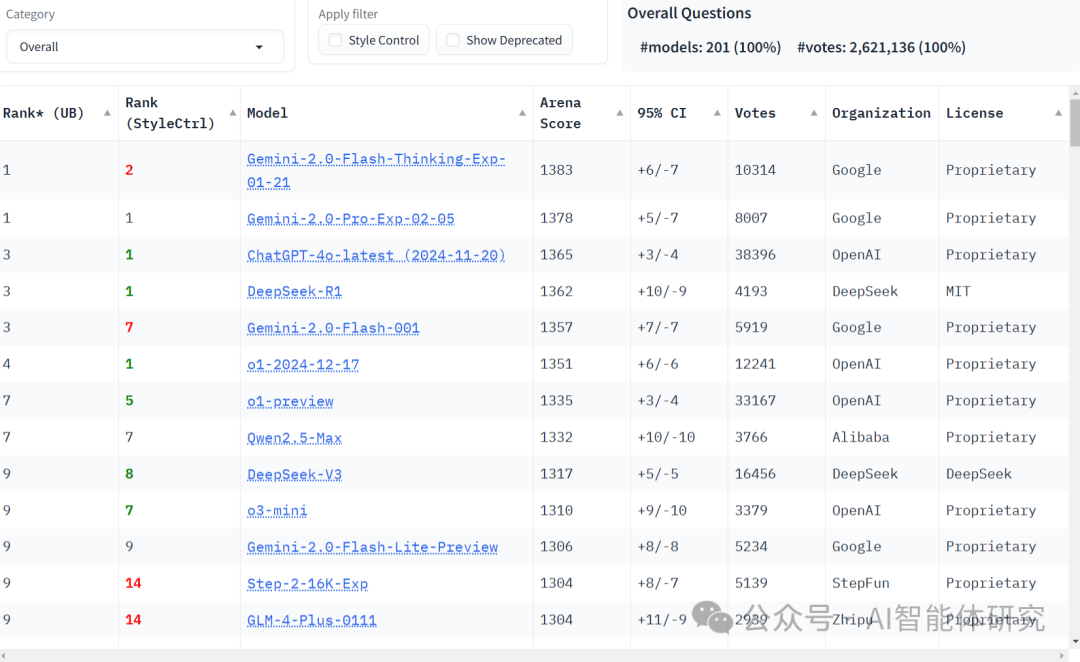The image size is (1080, 662).
Task: Sort the Model column using its arrow
Action: point(522,113)
